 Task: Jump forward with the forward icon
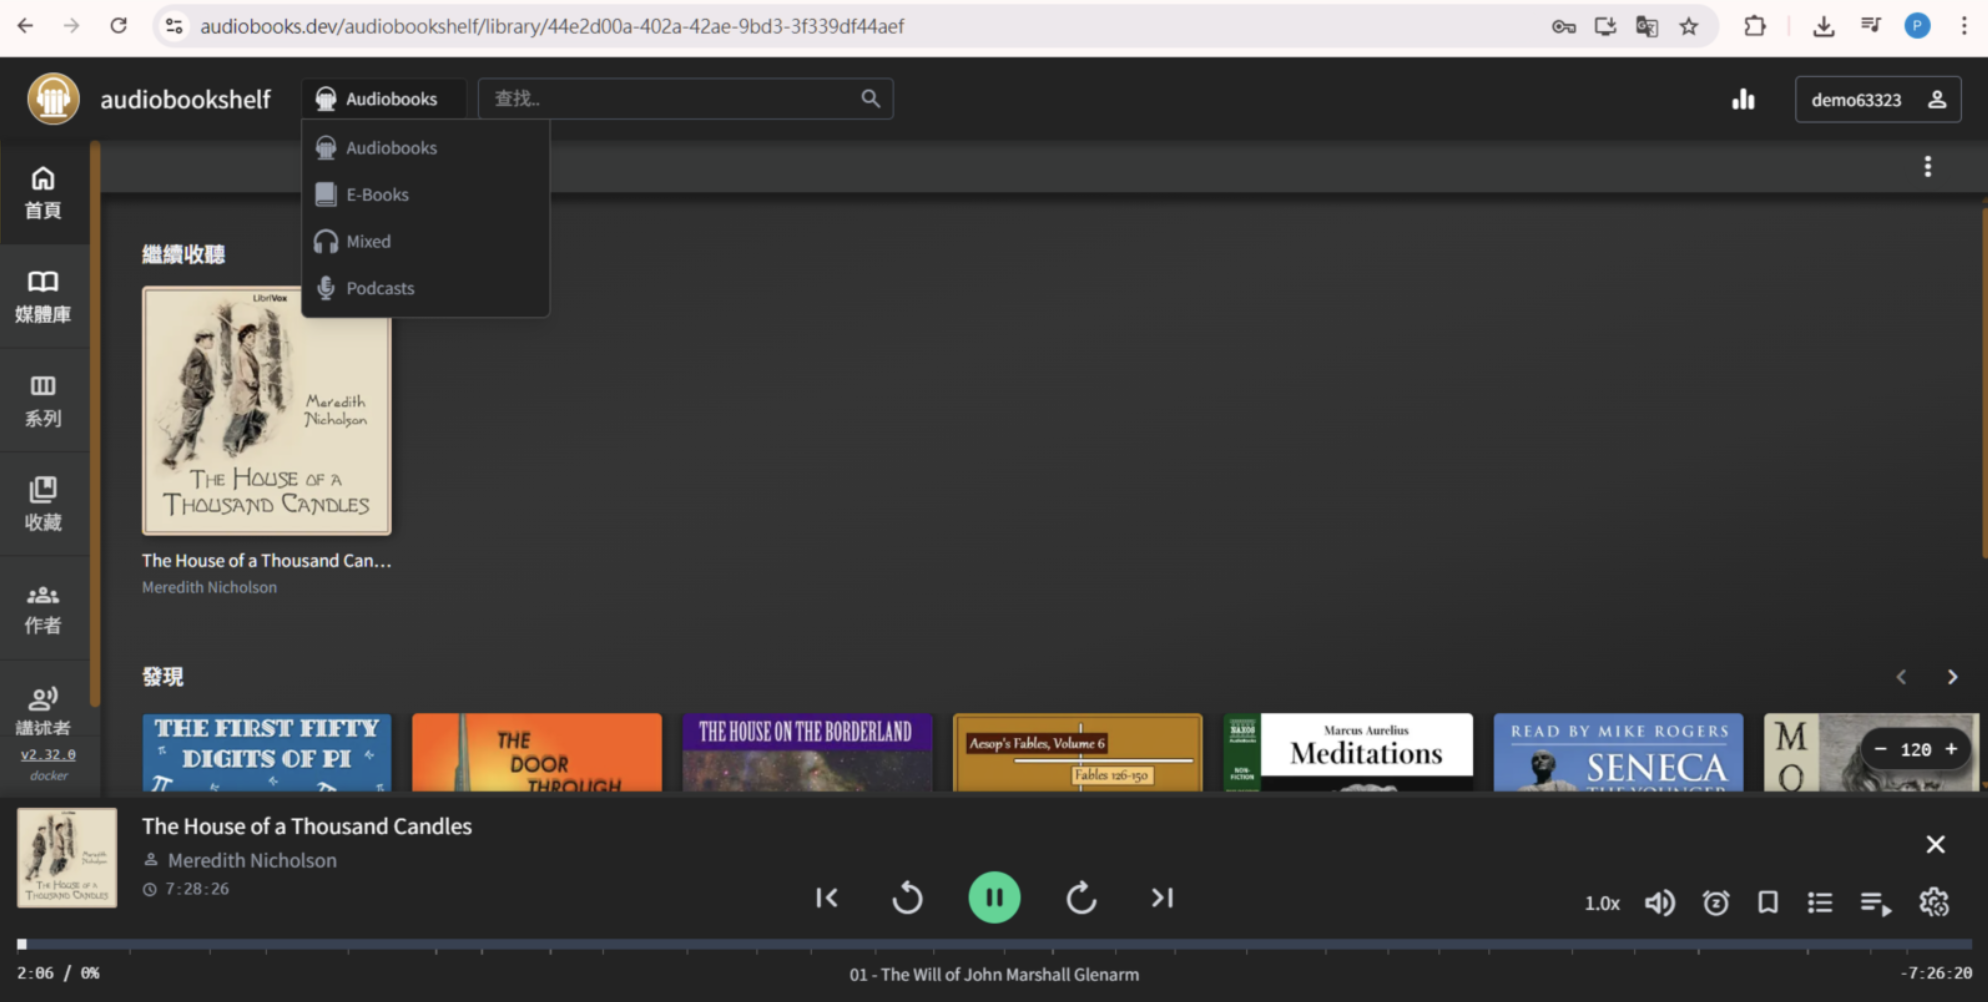[x=1081, y=898]
